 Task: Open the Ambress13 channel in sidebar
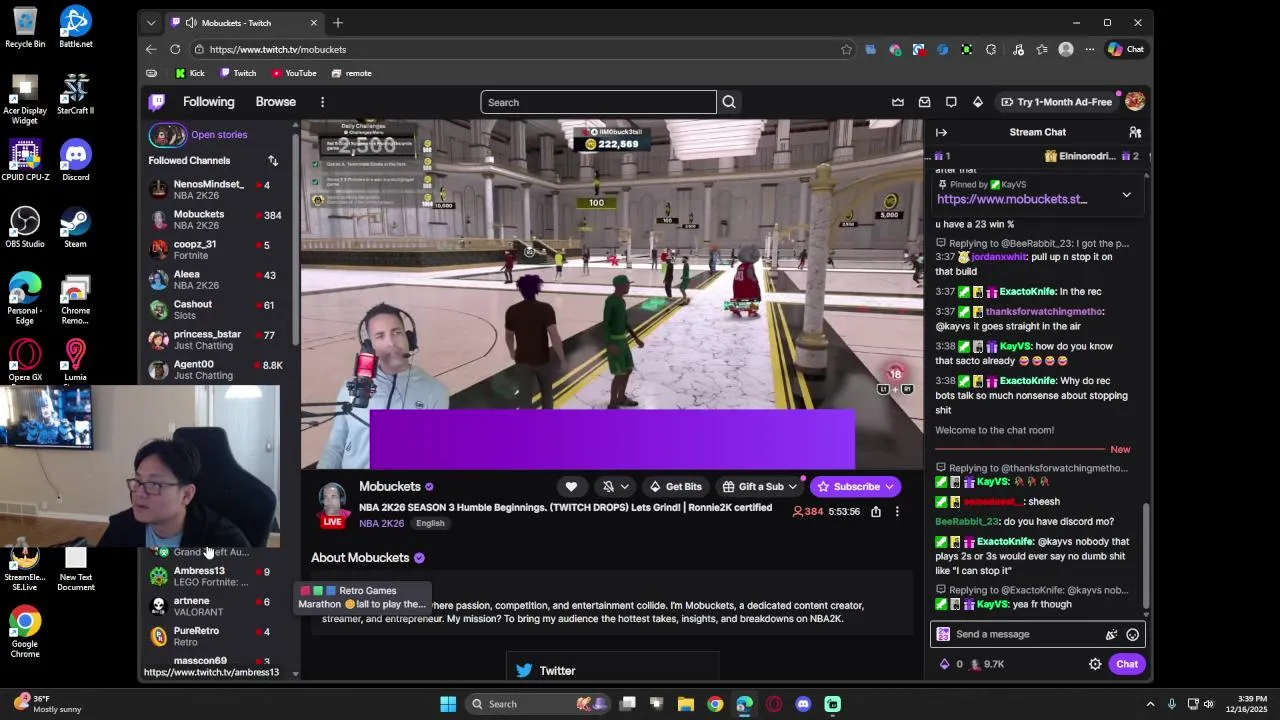click(x=216, y=576)
